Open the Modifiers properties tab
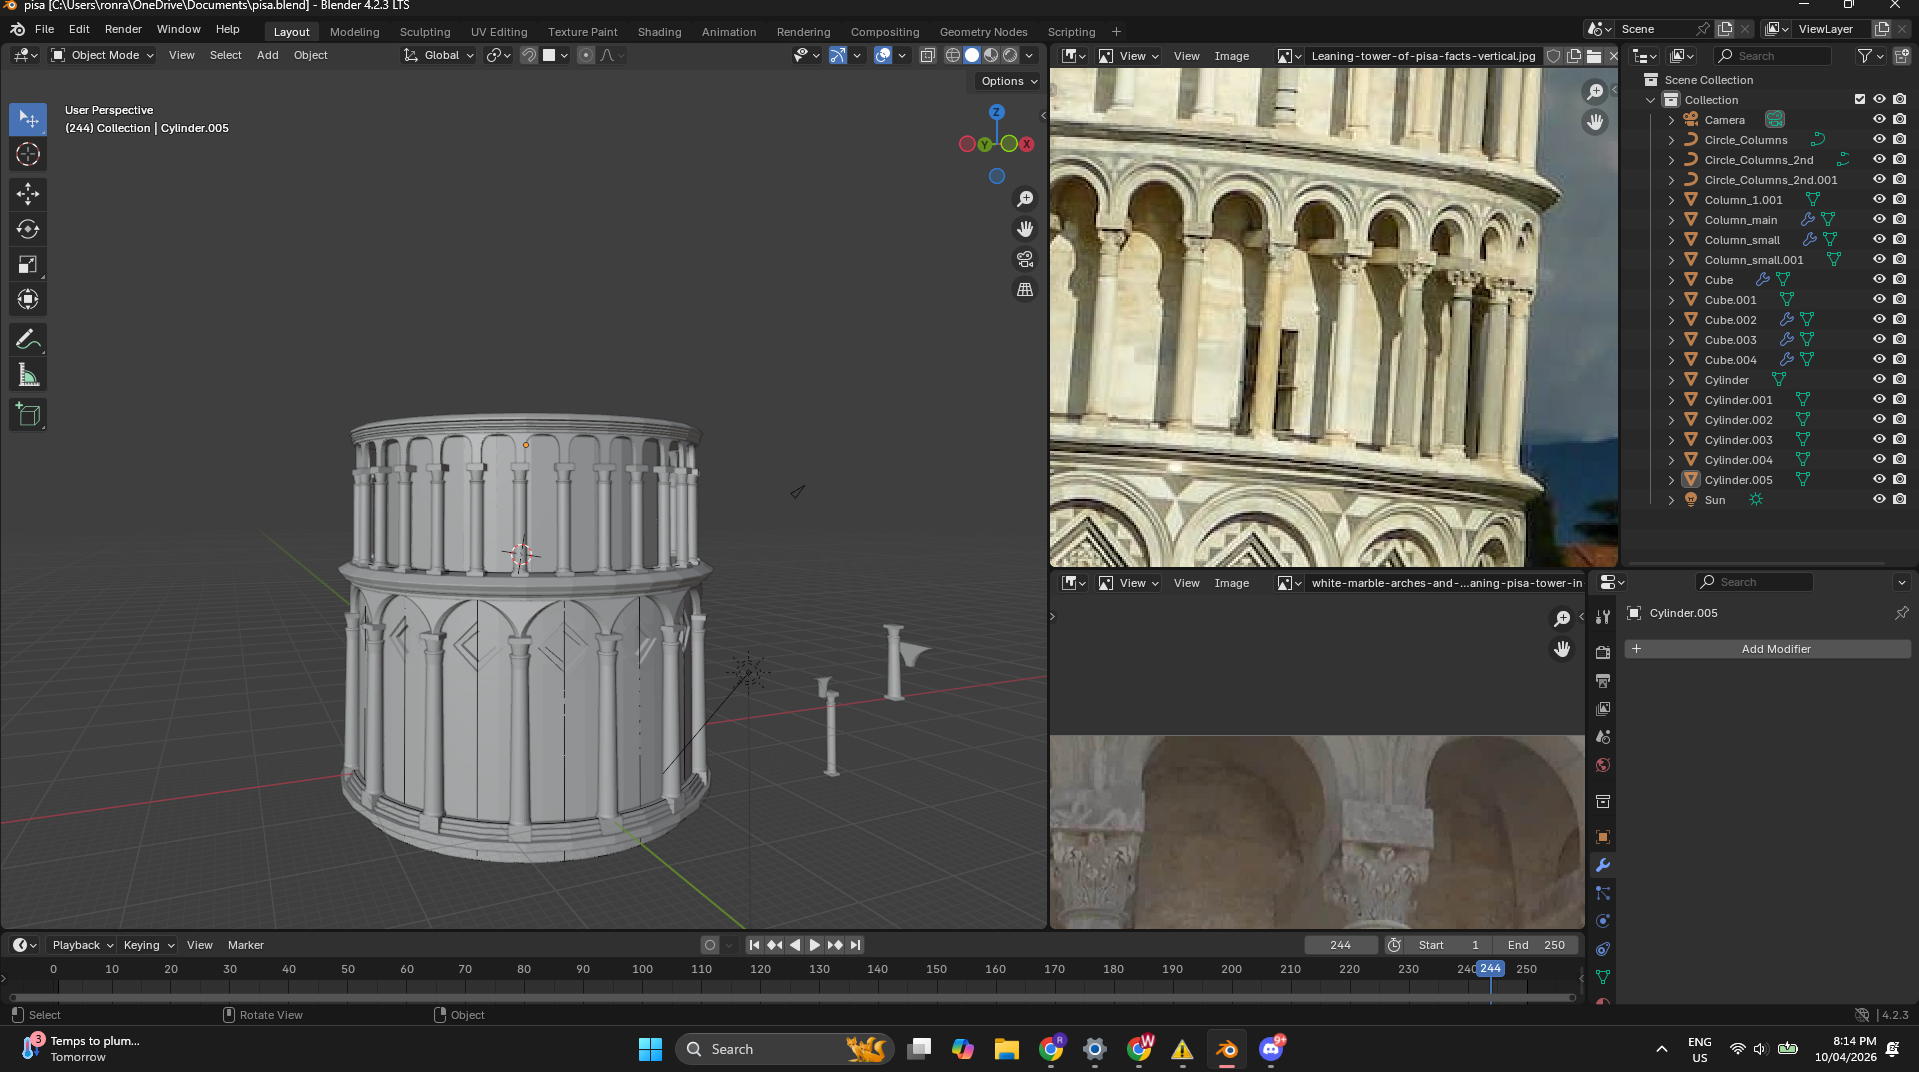Image resolution: width=1919 pixels, height=1072 pixels. tap(1603, 865)
